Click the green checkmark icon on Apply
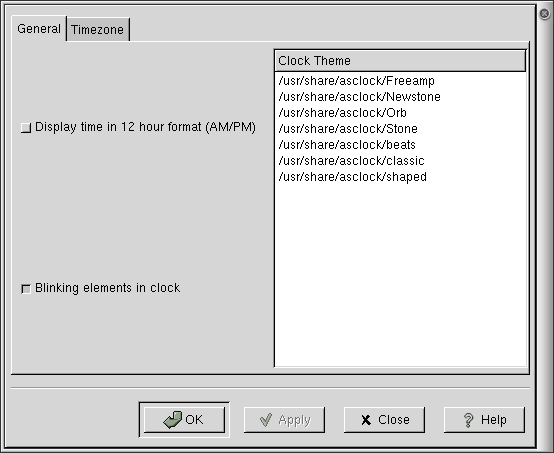554x453 pixels. pyautogui.click(x=266, y=420)
